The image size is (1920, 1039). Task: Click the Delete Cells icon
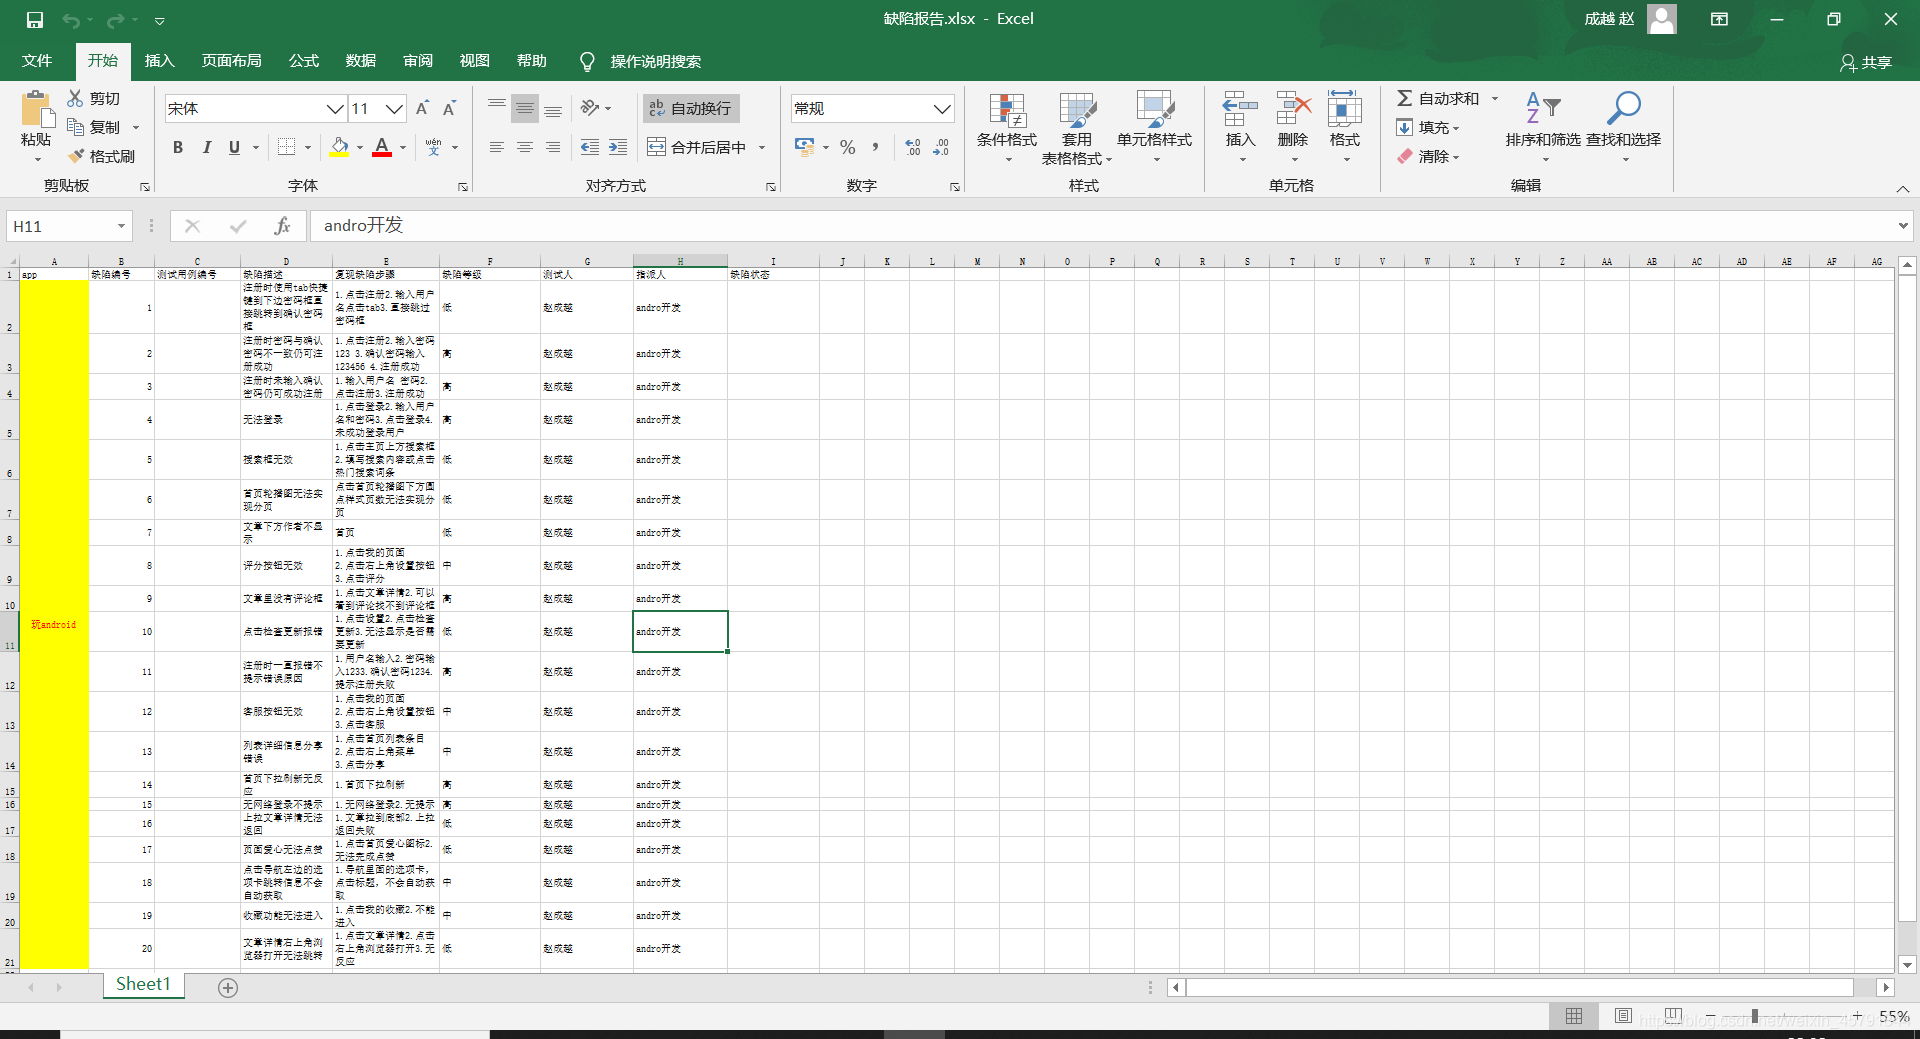[x=1293, y=108]
